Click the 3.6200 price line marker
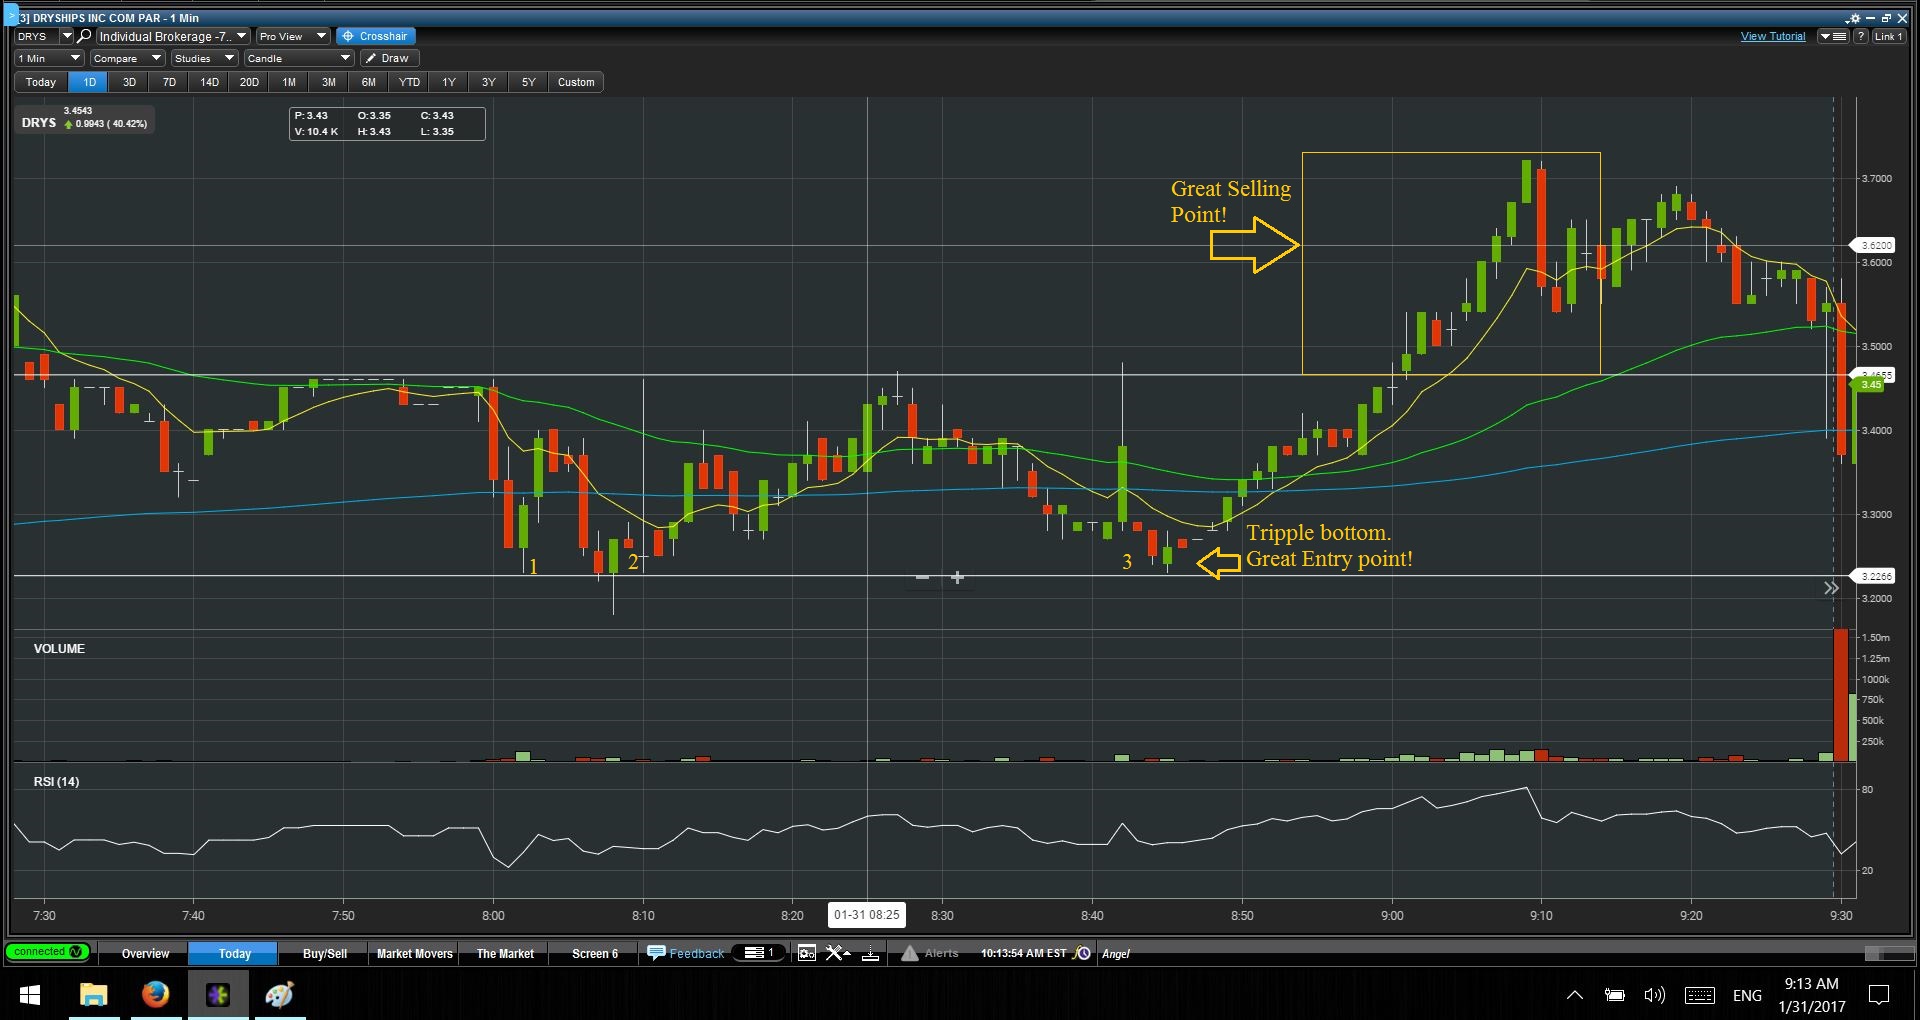The image size is (1920, 1020). (1874, 245)
